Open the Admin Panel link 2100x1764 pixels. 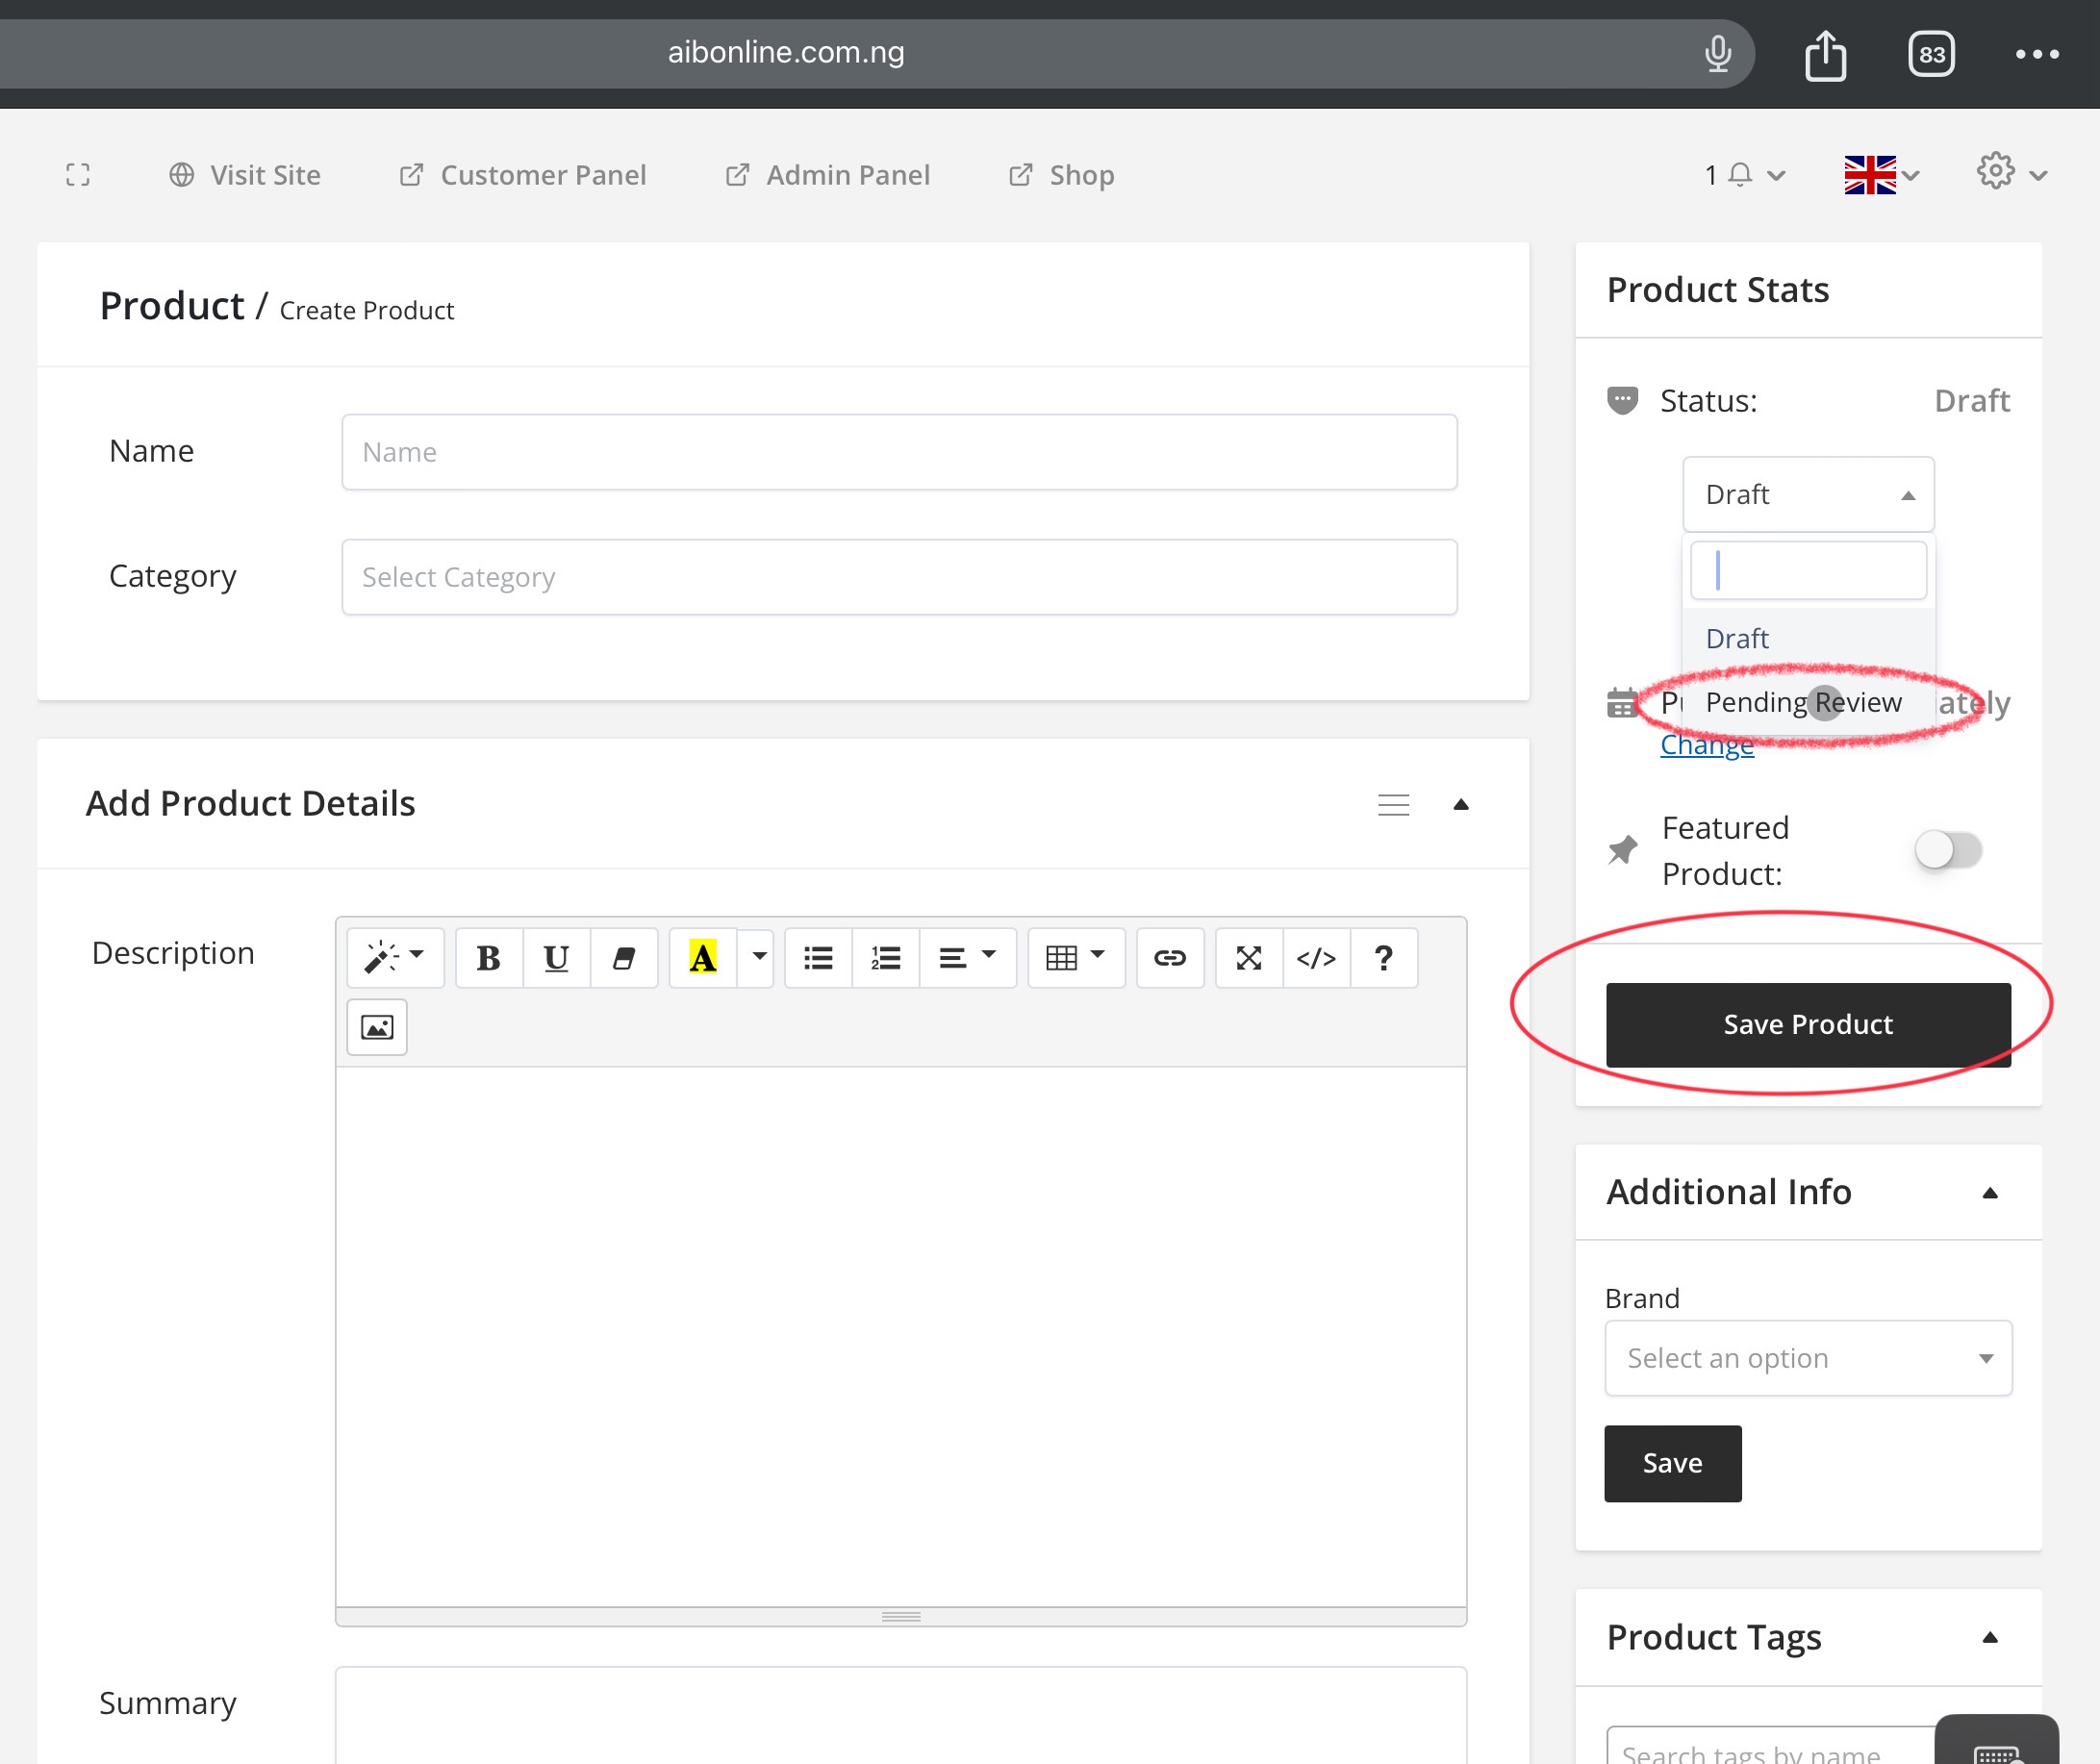coord(828,175)
